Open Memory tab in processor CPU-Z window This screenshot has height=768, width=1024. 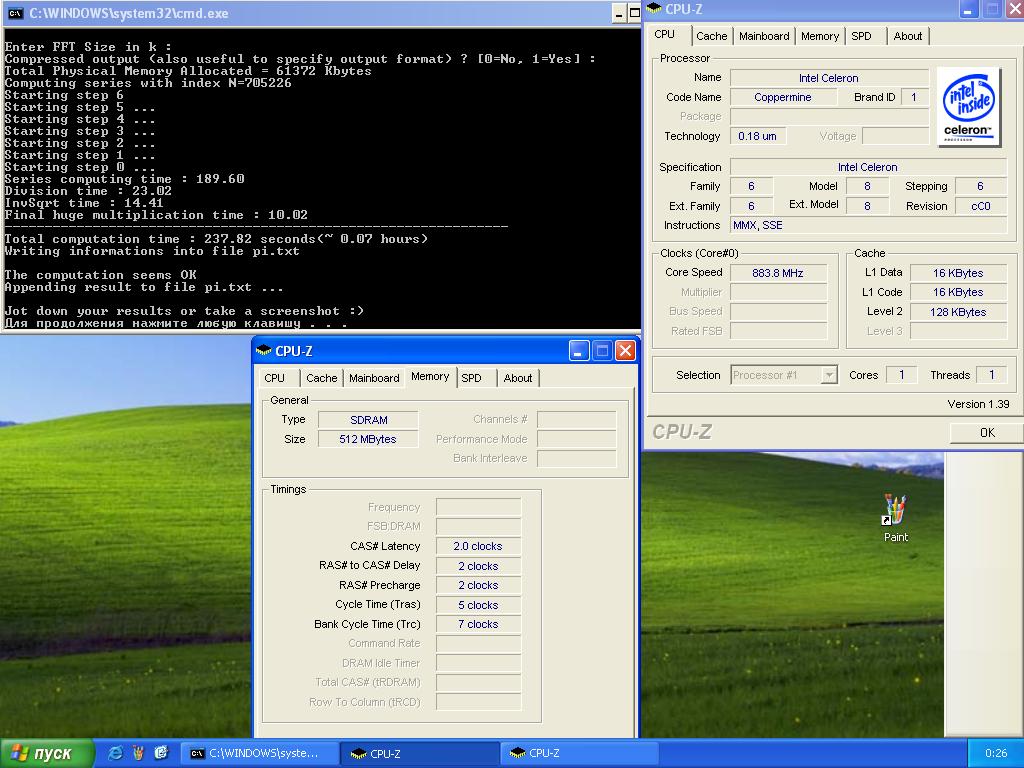point(820,36)
